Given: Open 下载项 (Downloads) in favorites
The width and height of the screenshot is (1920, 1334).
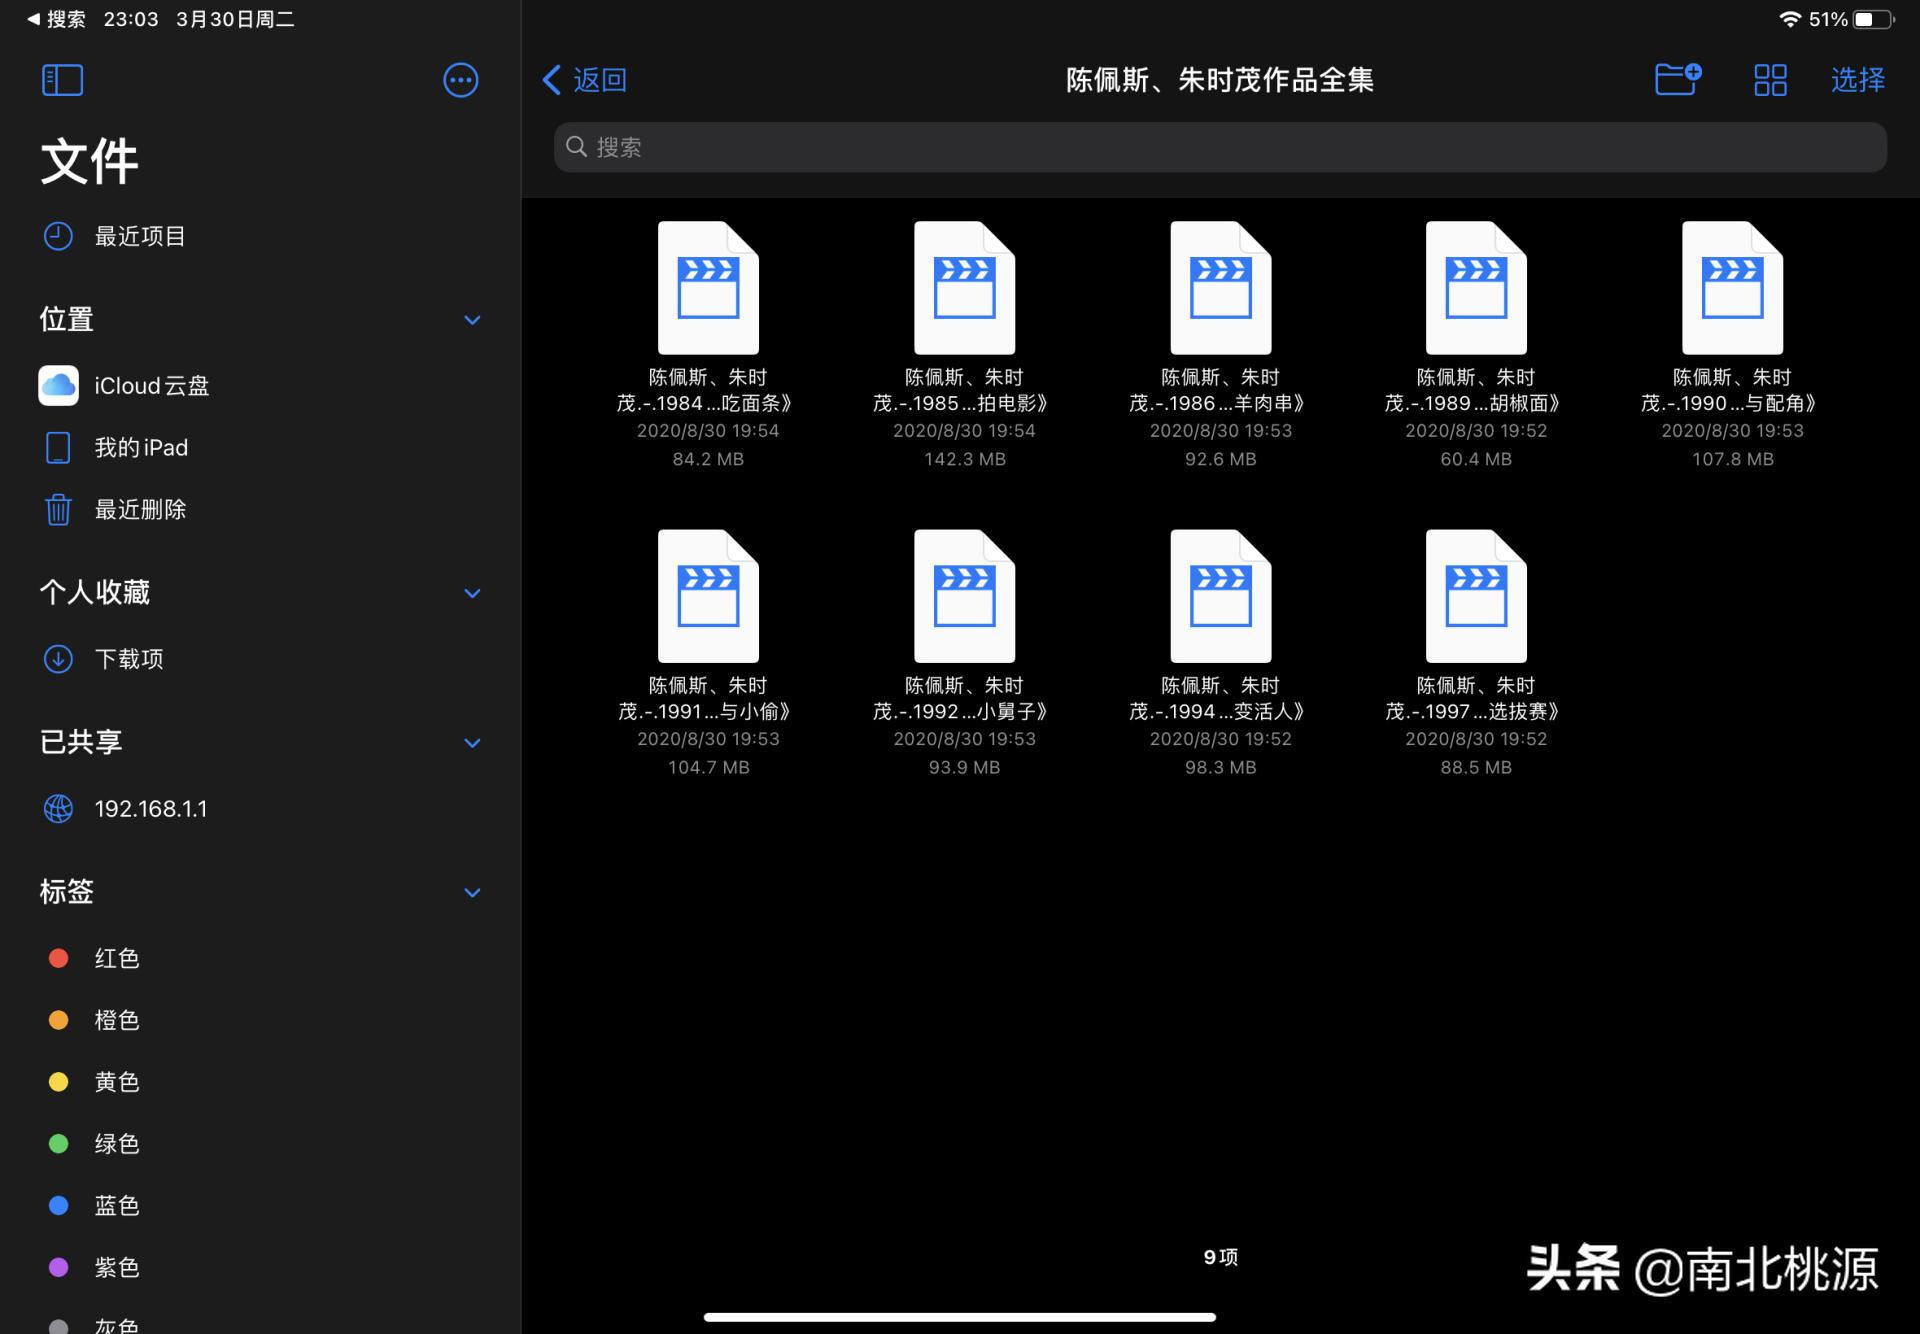Looking at the screenshot, I should pos(130,658).
